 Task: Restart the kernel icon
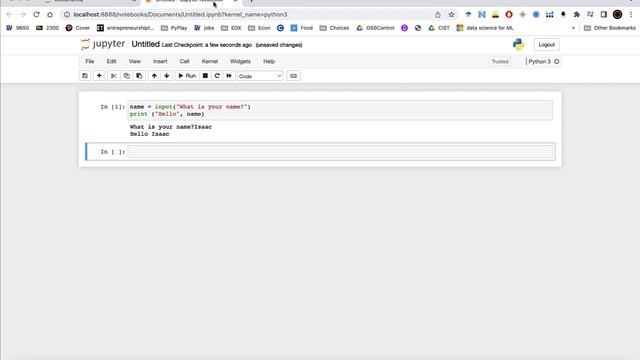point(217,76)
